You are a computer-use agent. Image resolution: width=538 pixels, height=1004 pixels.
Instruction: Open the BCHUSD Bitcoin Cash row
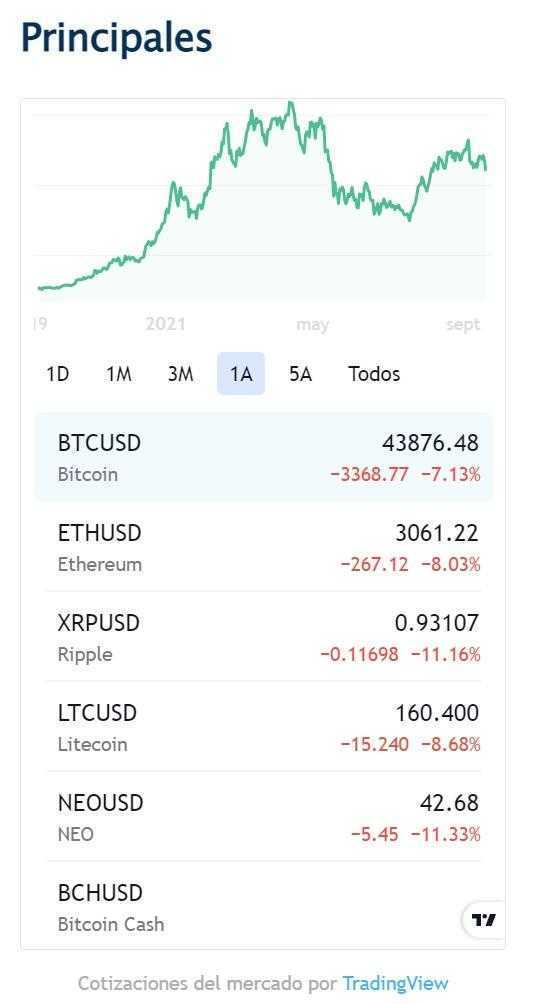pyautogui.click(x=263, y=905)
